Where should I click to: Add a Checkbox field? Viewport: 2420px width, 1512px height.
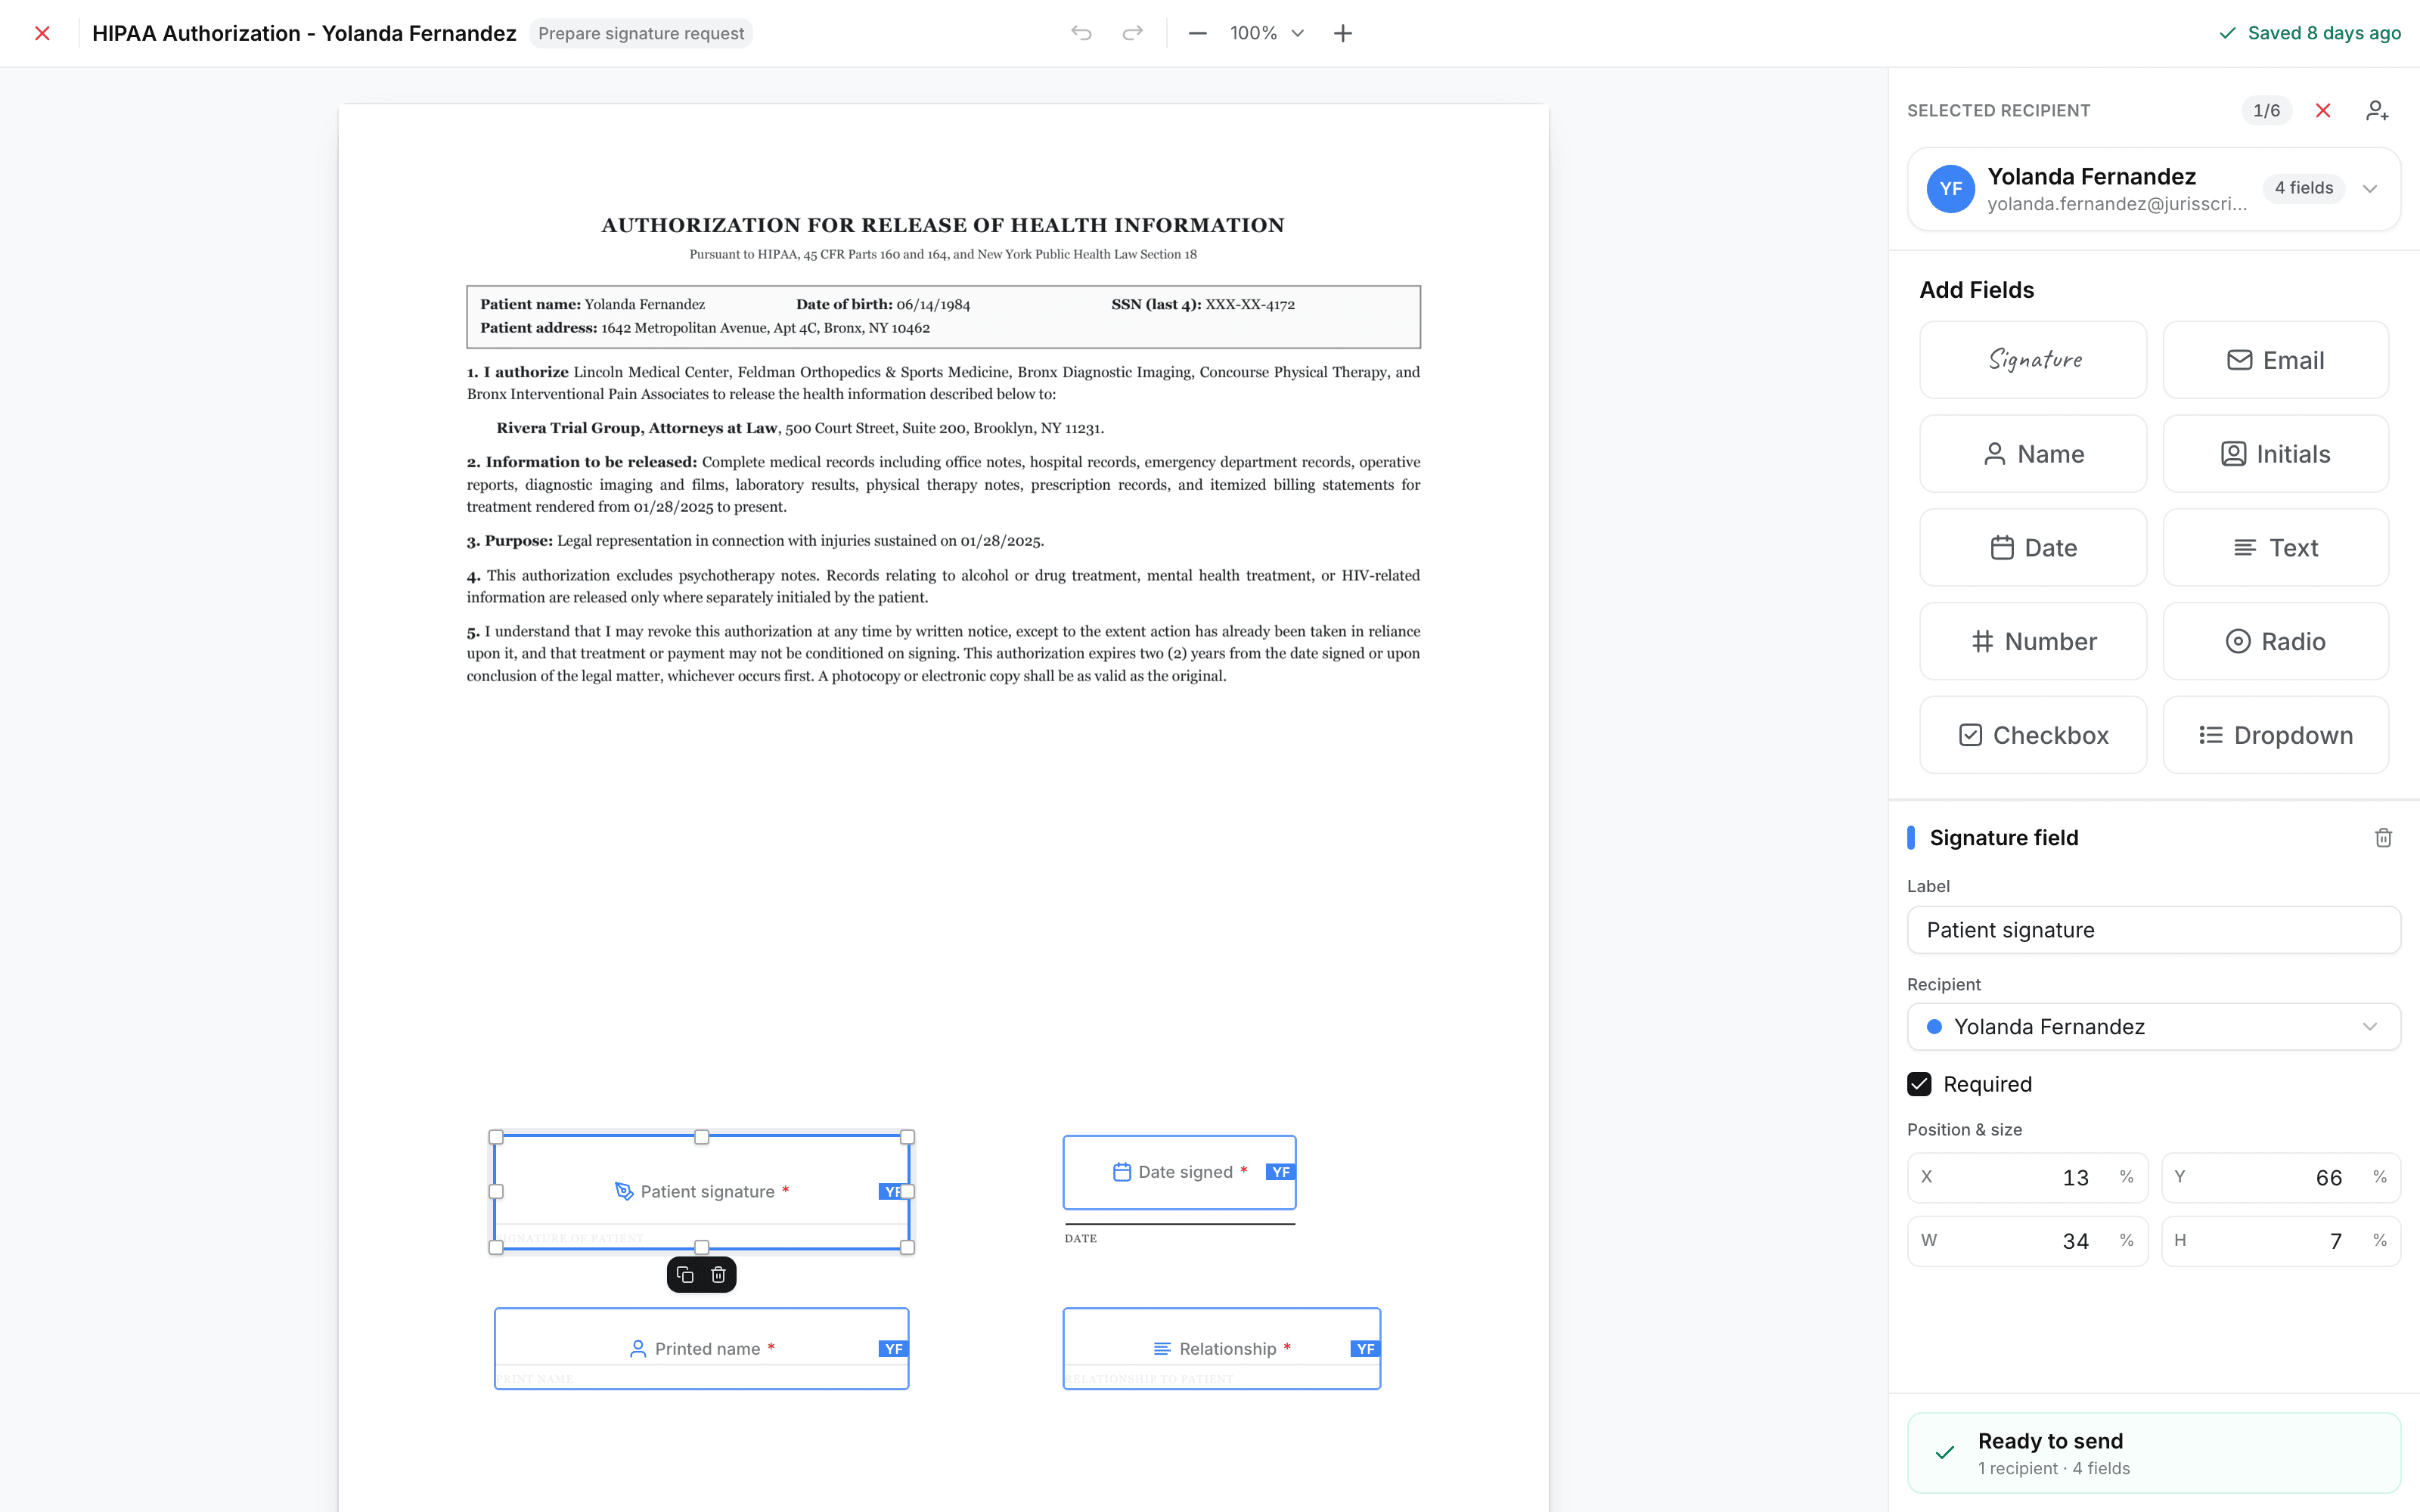[2033, 735]
